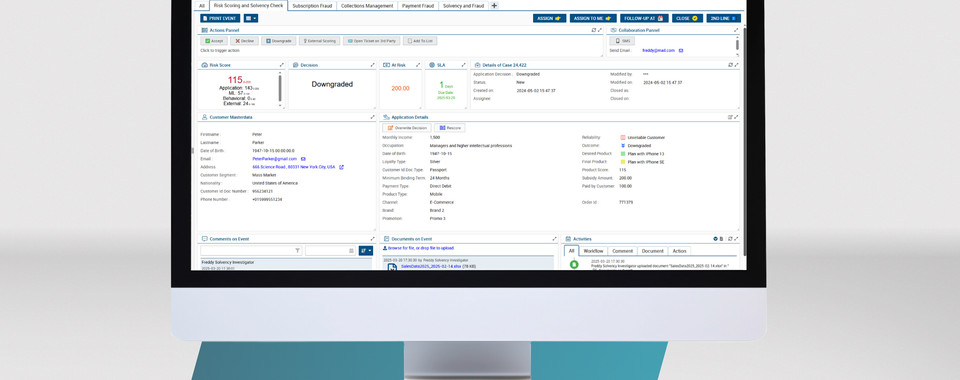Select the Comment tab in Activities
Viewport: 960px width, 380px height.
click(x=623, y=251)
